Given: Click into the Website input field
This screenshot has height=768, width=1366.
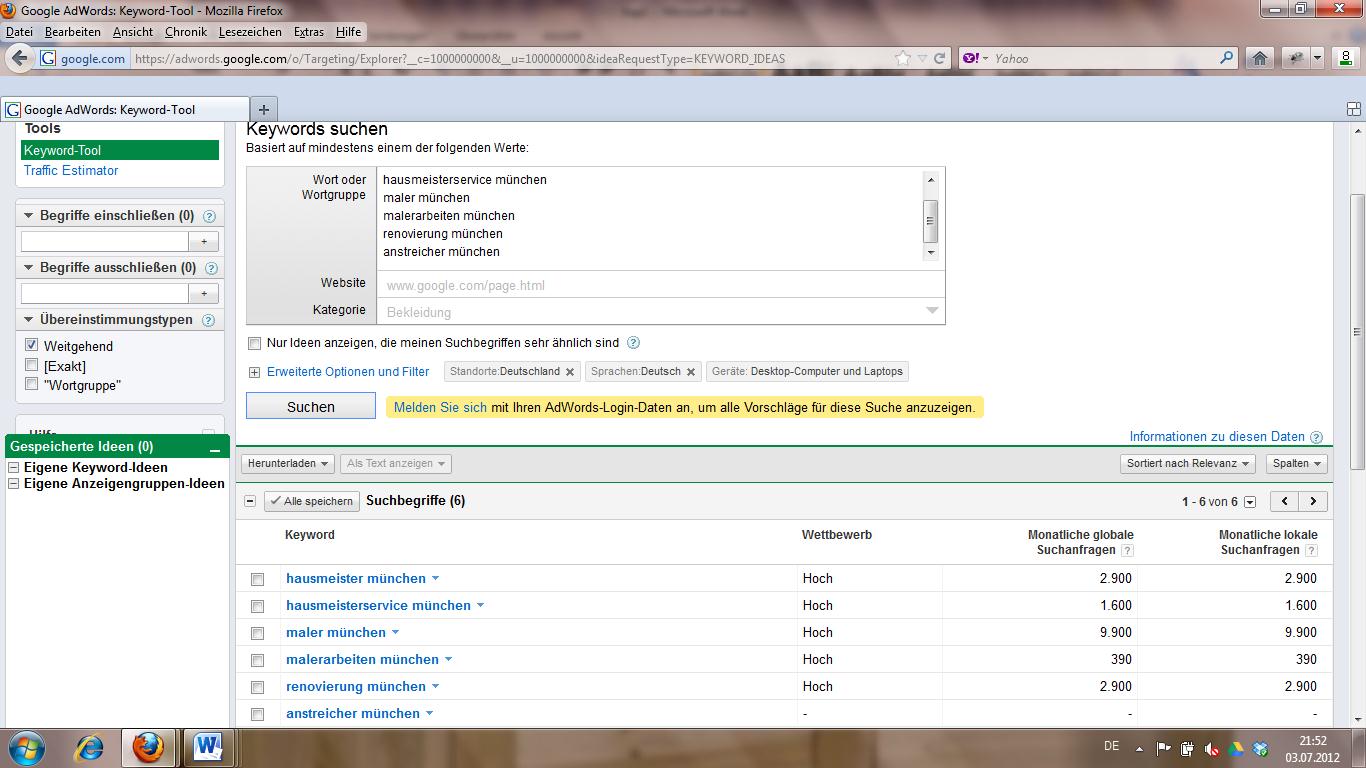Looking at the screenshot, I should (x=661, y=285).
